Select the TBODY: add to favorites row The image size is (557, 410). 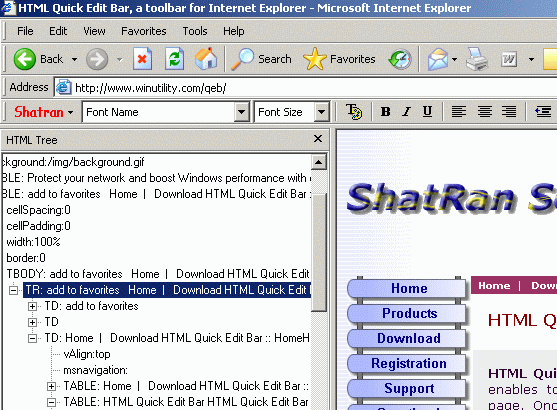tap(158, 274)
